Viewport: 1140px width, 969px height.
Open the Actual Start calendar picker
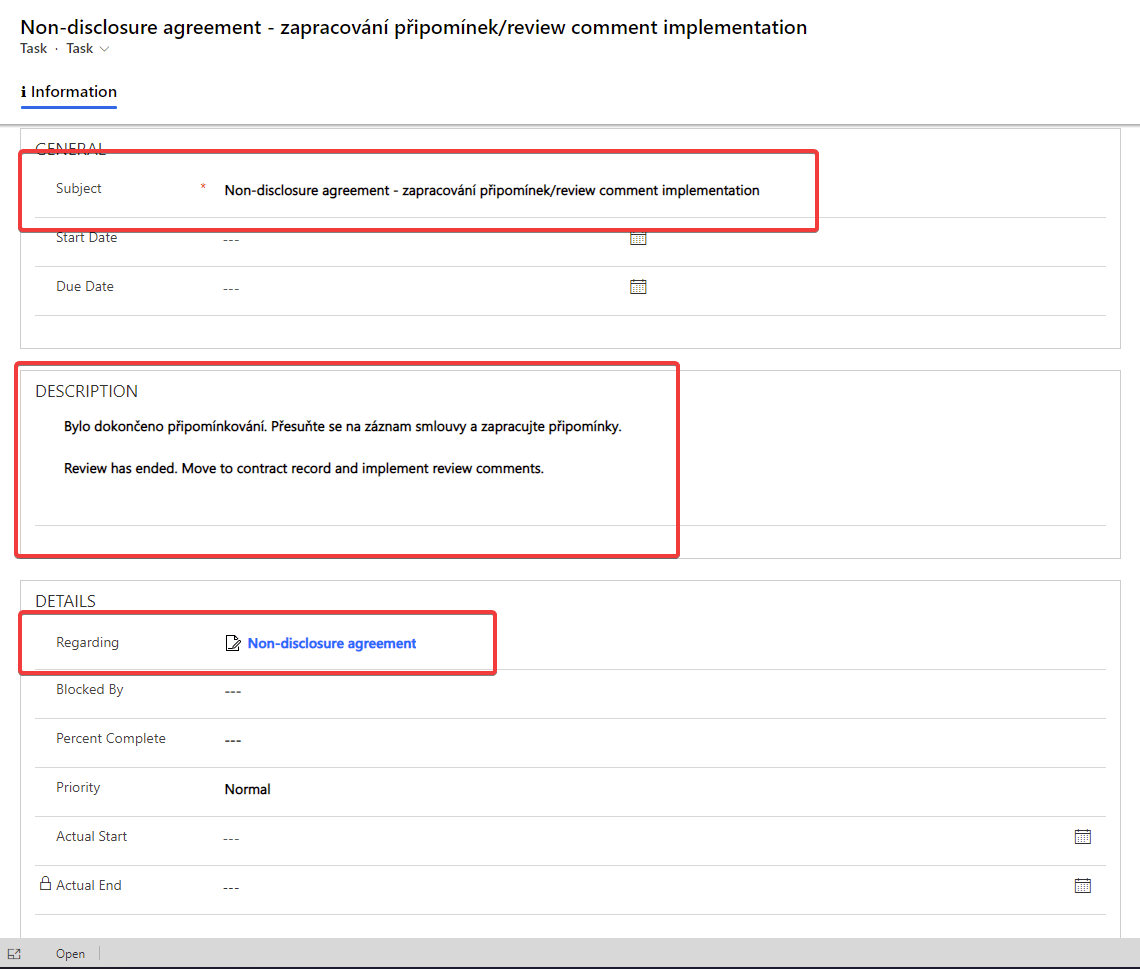[1083, 837]
